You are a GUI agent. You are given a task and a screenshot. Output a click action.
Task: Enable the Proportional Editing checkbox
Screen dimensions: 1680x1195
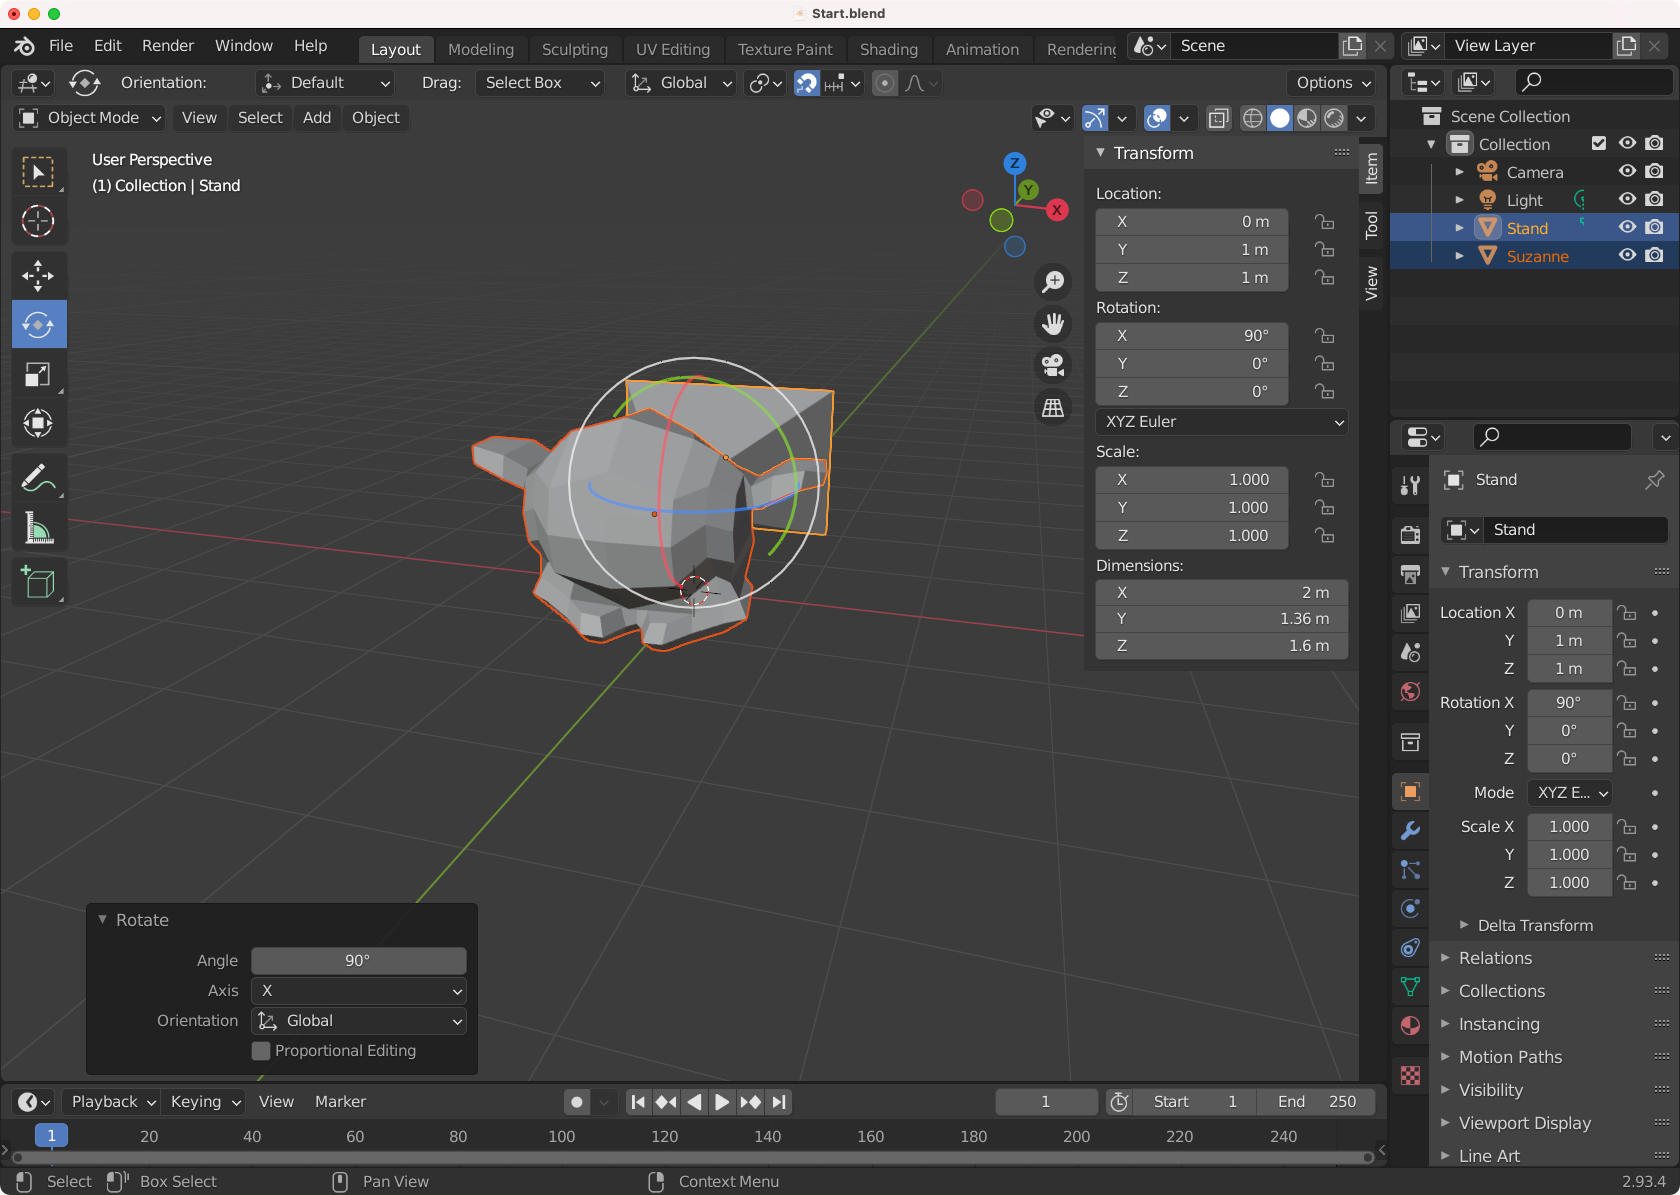pos(261,1051)
